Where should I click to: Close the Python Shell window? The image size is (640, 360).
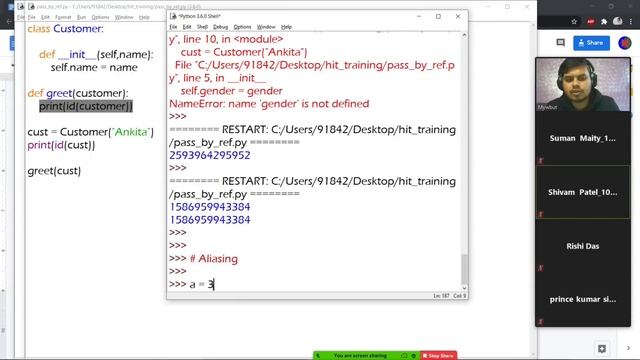[458, 16]
